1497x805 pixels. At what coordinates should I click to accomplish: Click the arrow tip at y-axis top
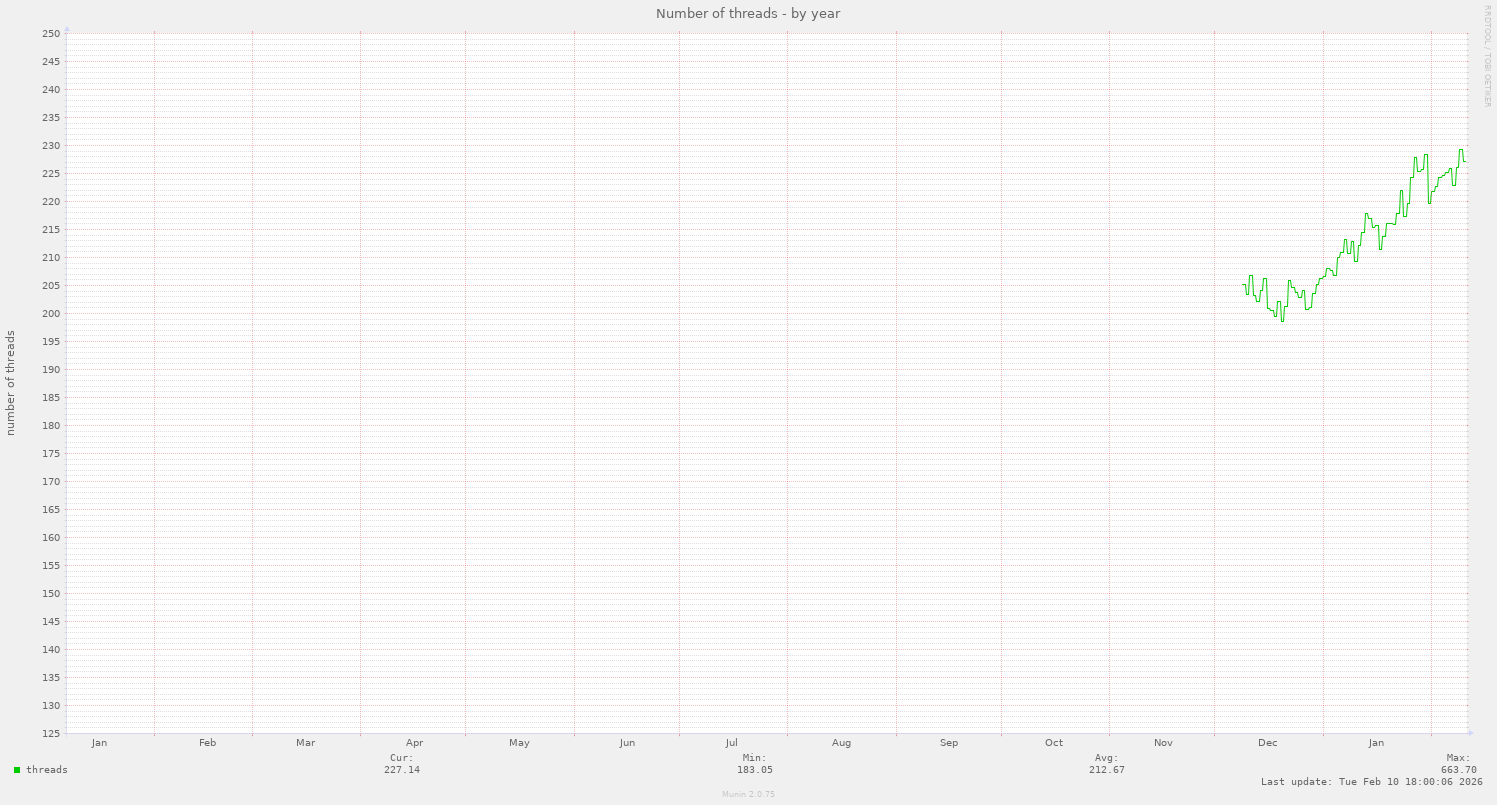pyautogui.click(x=66, y=29)
